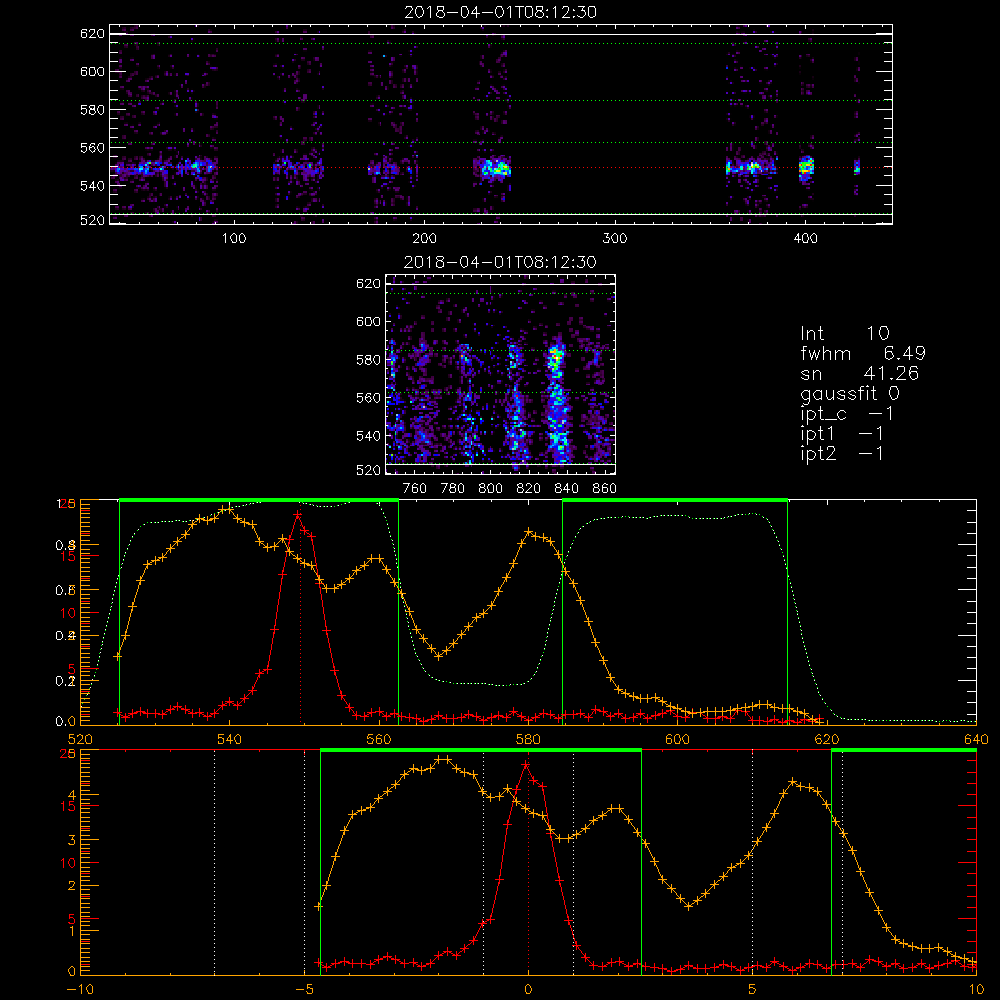1000x1000 pixels.
Task: Click the top plot's 2018-04-01T08:12:30 title
Action: (500, 12)
